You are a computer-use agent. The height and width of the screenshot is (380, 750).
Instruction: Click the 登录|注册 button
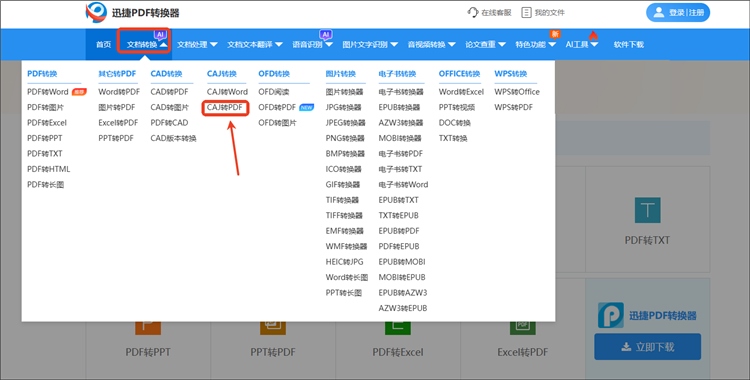(x=678, y=12)
